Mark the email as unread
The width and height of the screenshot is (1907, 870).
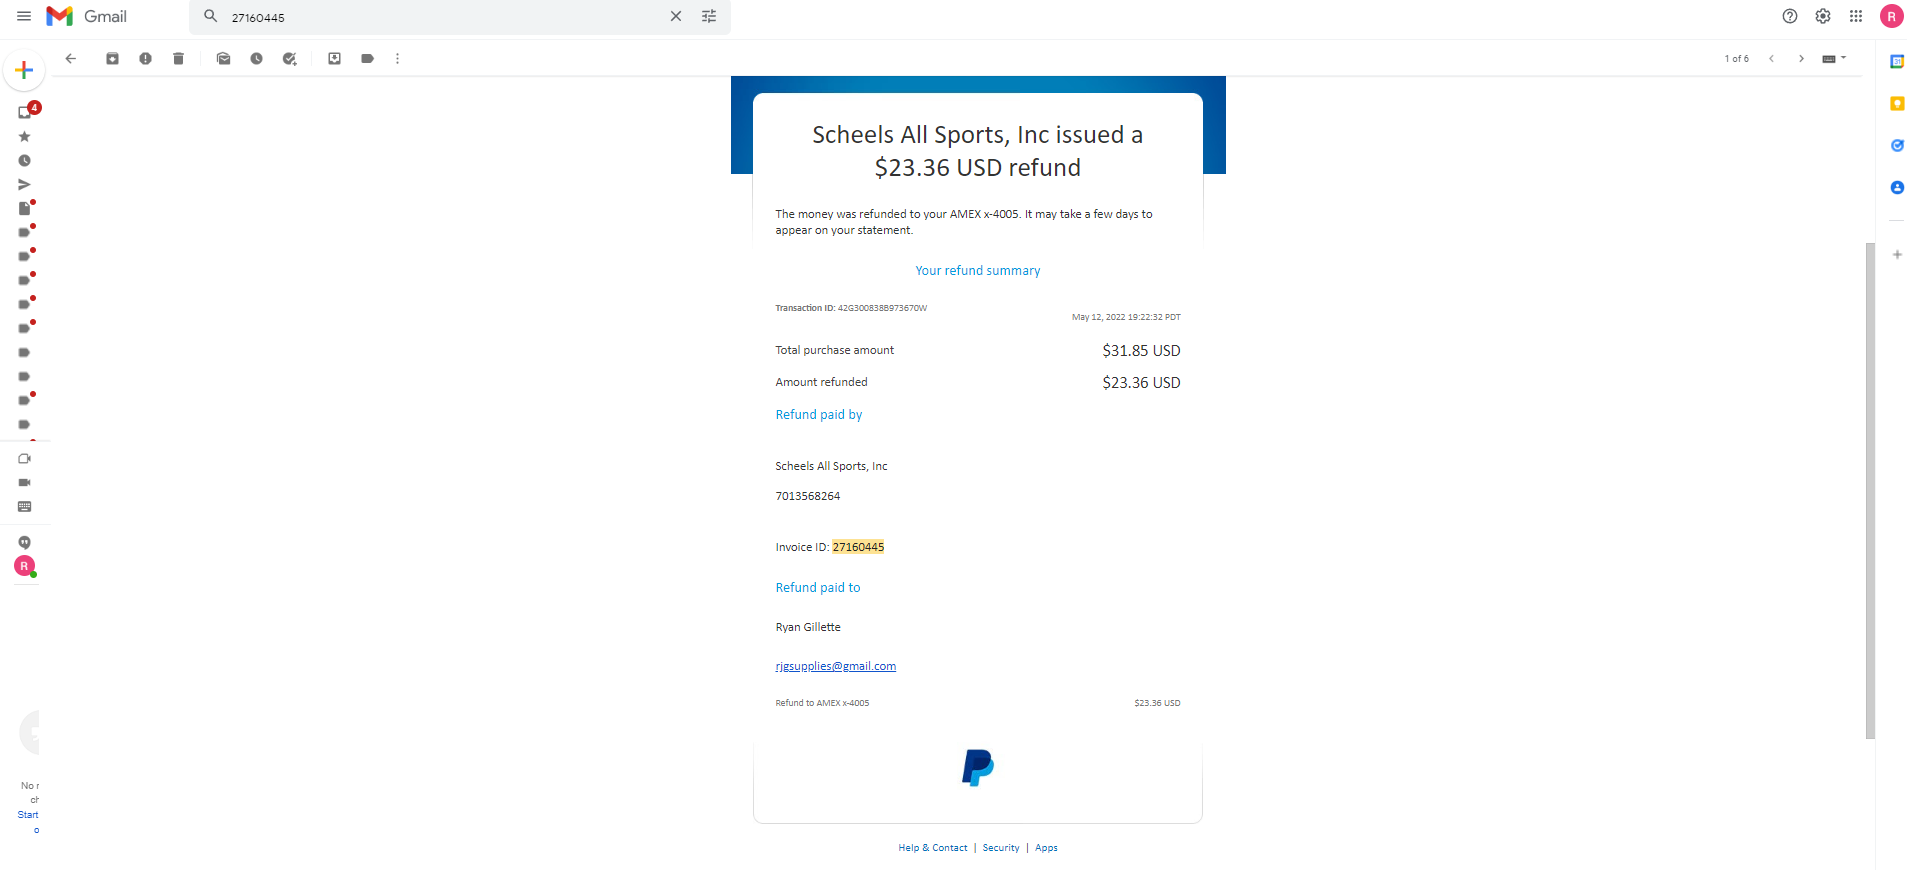(224, 58)
